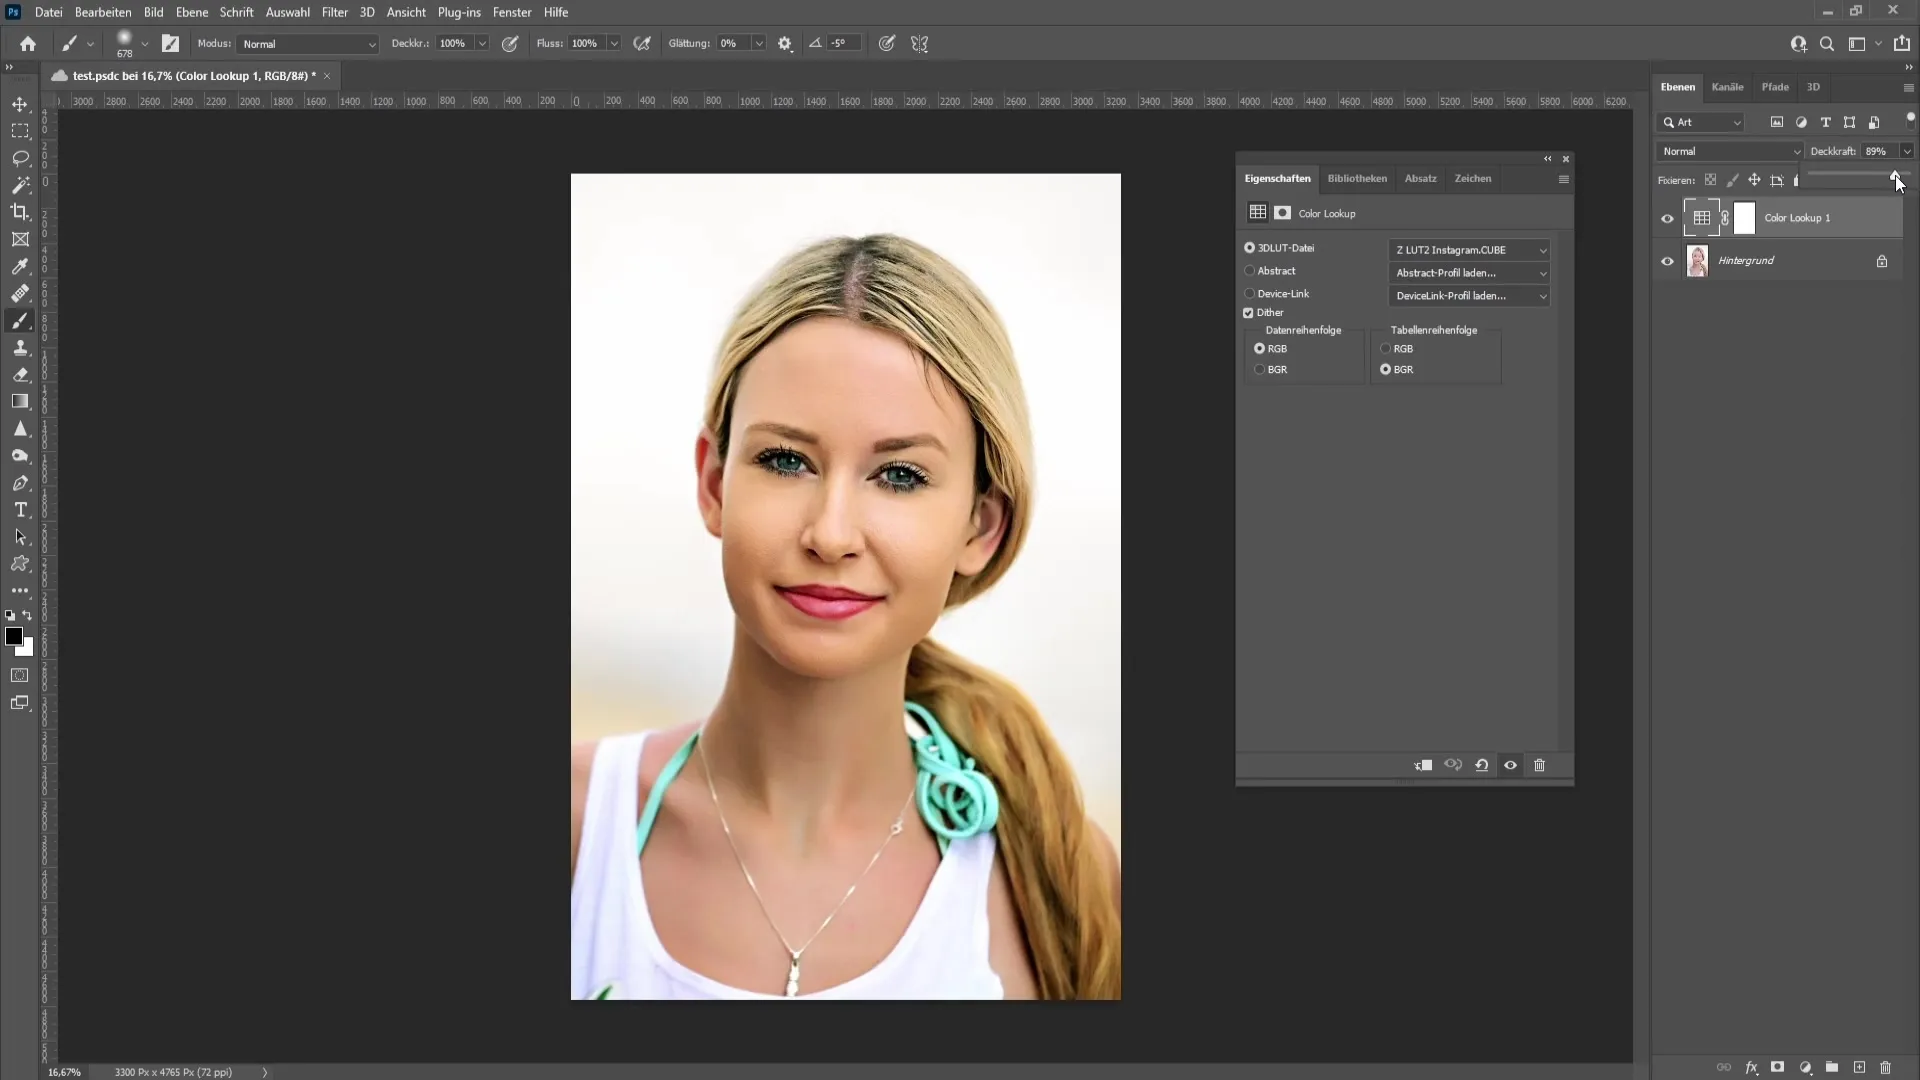
Task: Select the Eyedropper tool
Action: (20, 266)
